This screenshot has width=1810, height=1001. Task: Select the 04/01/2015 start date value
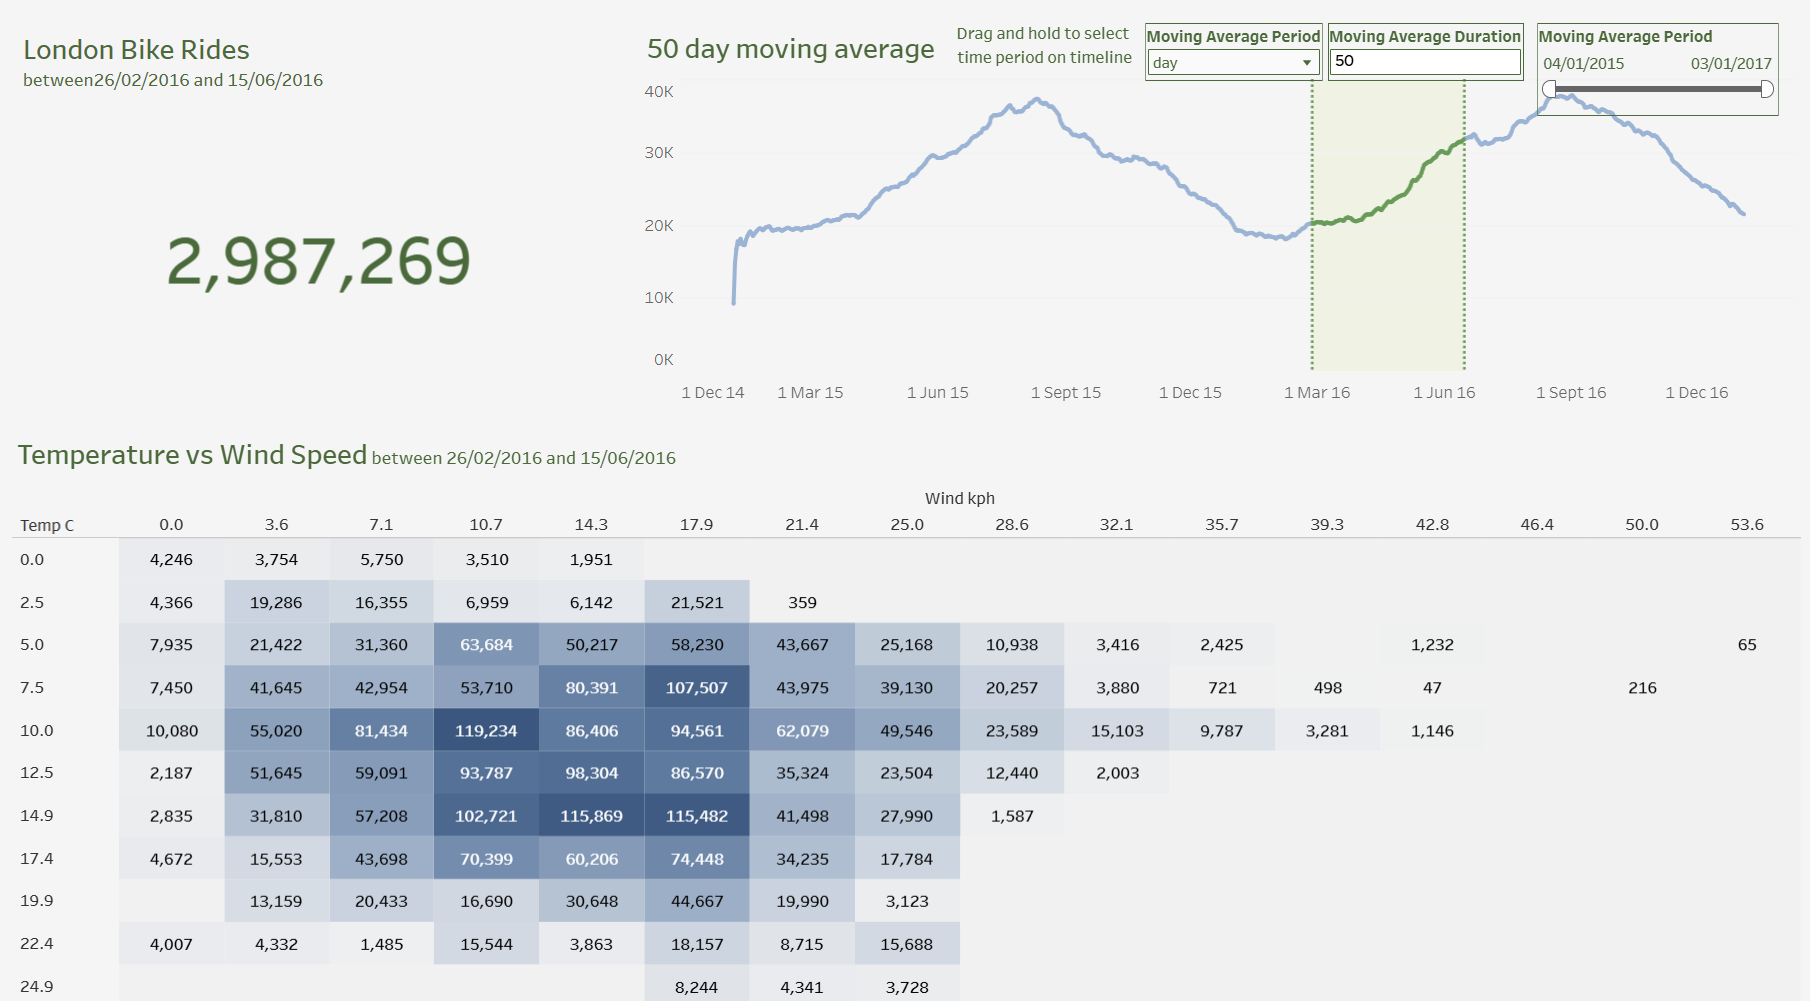(1583, 64)
